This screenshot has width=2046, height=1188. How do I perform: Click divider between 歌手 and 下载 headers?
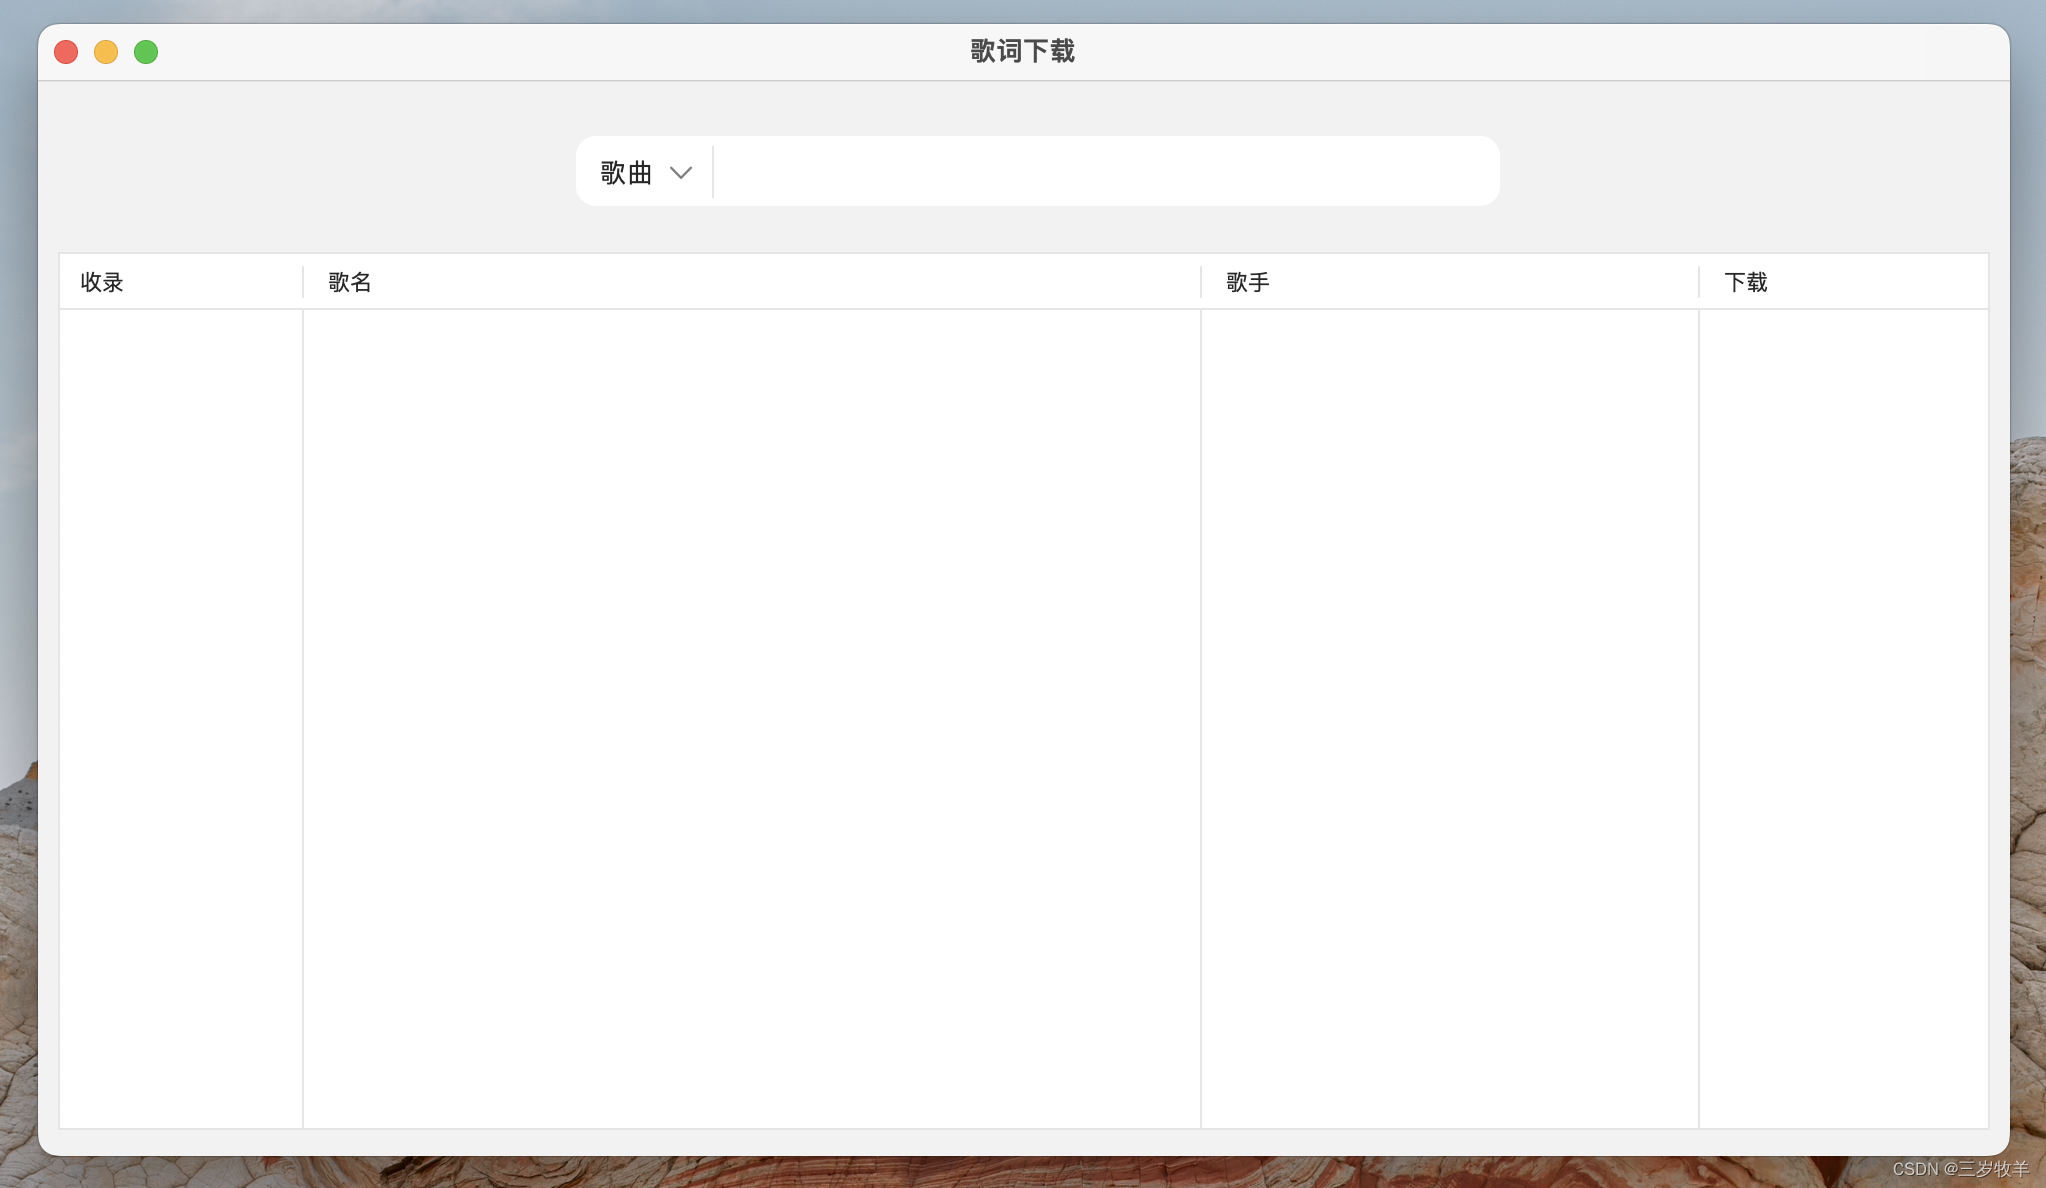tap(1699, 282)
